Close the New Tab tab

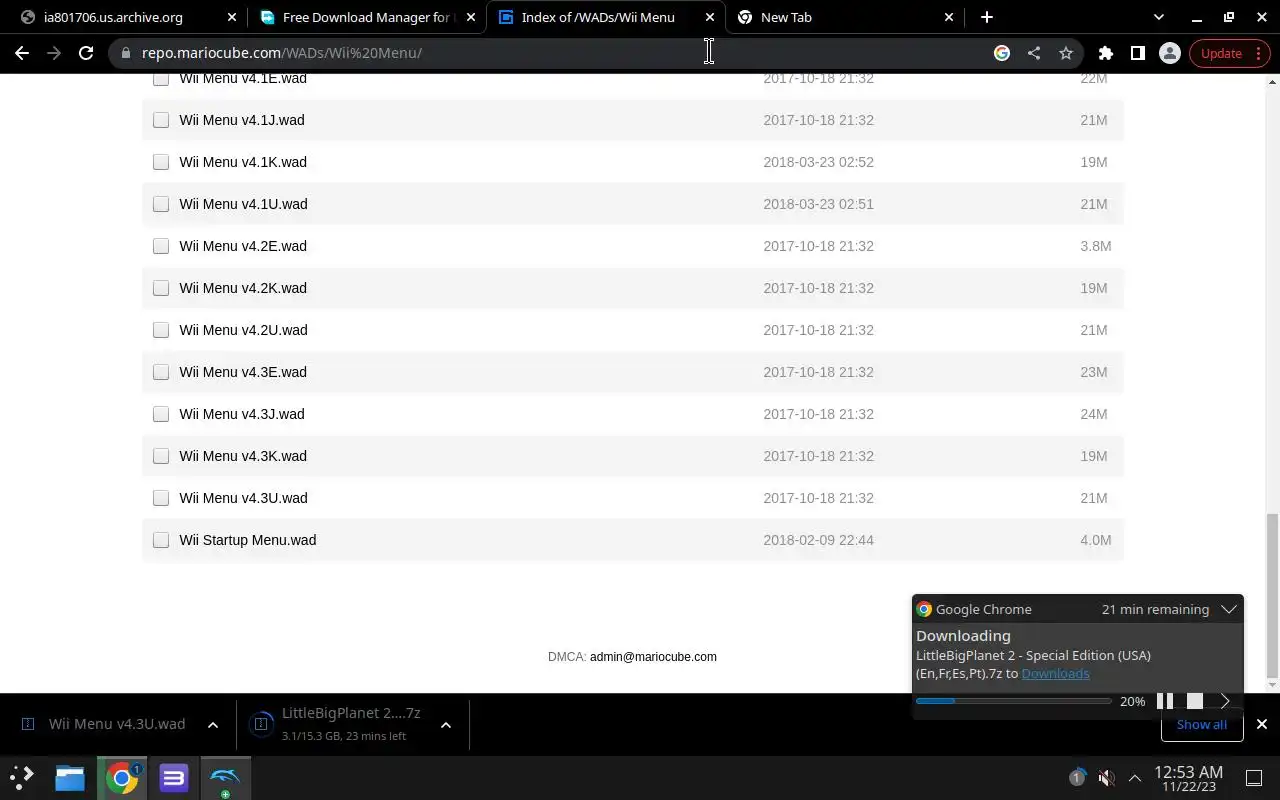(948, 17)
